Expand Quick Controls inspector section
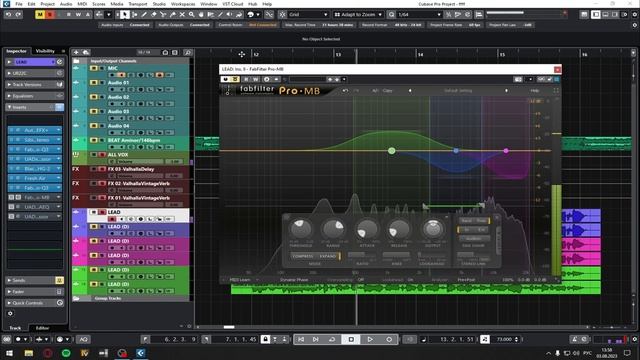 pyautogui.click(x=35, y=303)
